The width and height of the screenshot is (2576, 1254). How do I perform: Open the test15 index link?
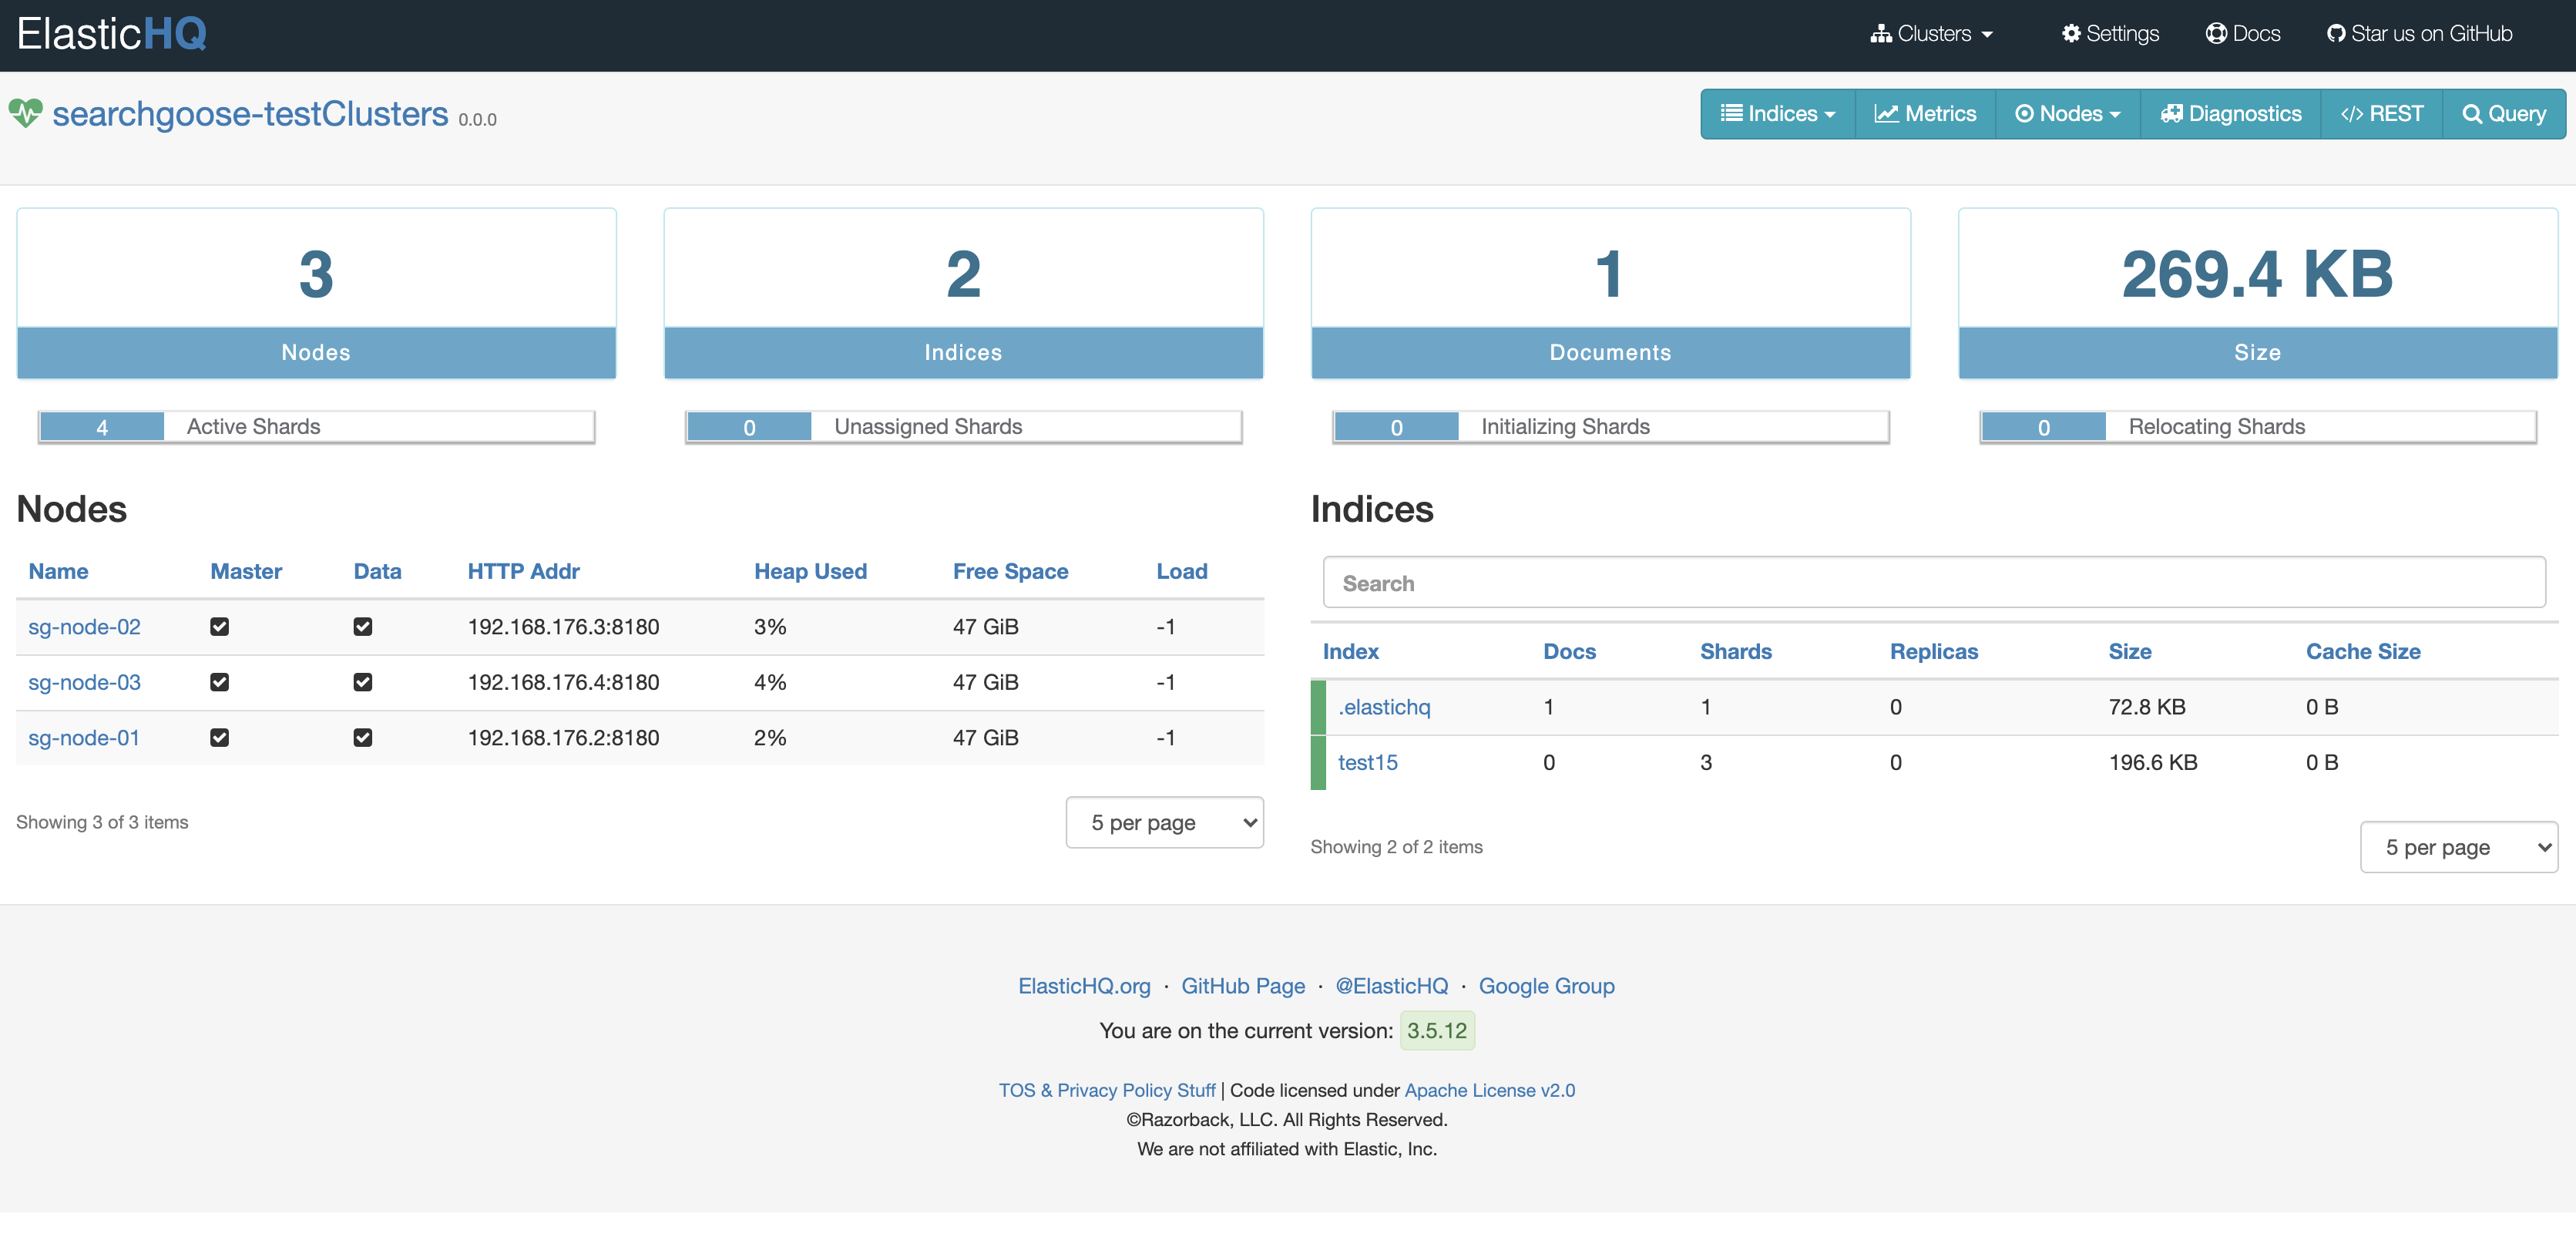tap(1367, 762)
